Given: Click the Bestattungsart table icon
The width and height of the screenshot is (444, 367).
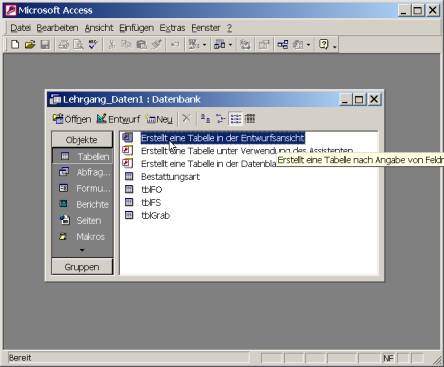Looking at the screenshot, I should (x=129, y=176).
